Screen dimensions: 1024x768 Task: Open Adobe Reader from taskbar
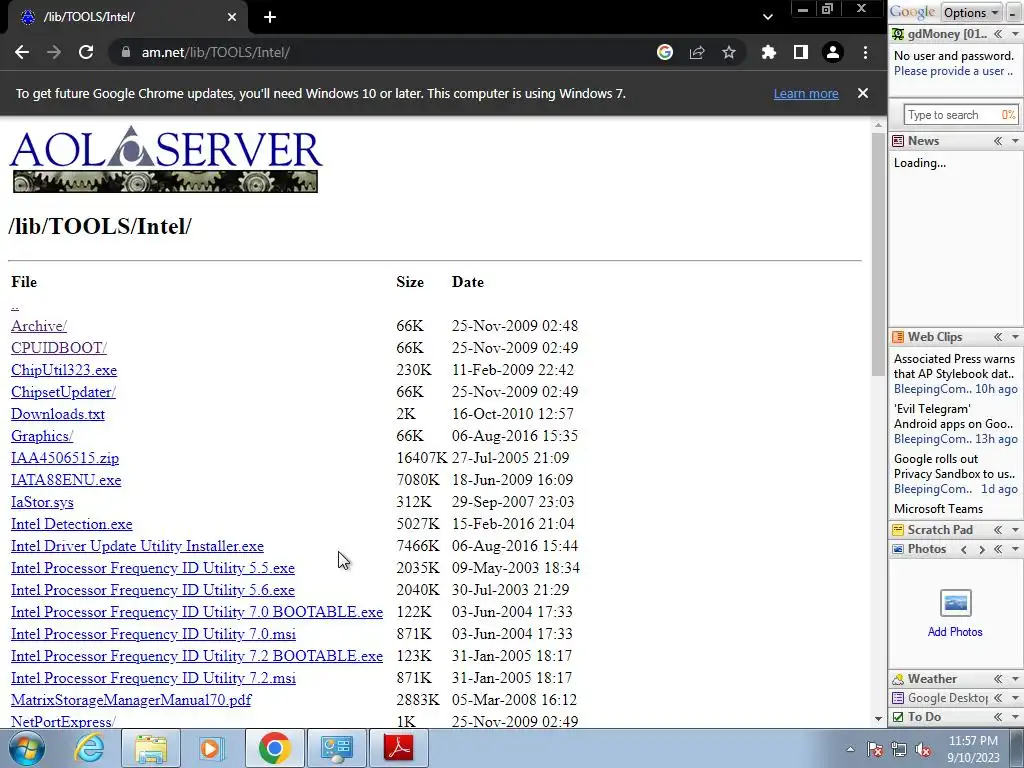coord(399,748)
